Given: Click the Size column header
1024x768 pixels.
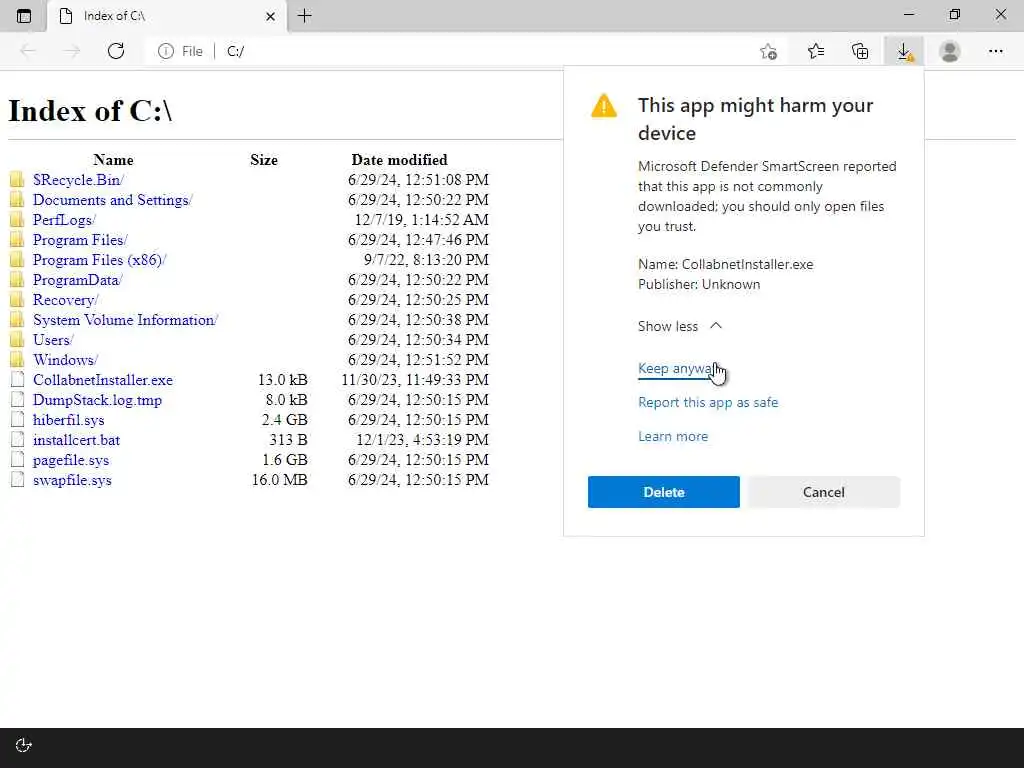Looking at the screenshot, I should pos(264,160).
